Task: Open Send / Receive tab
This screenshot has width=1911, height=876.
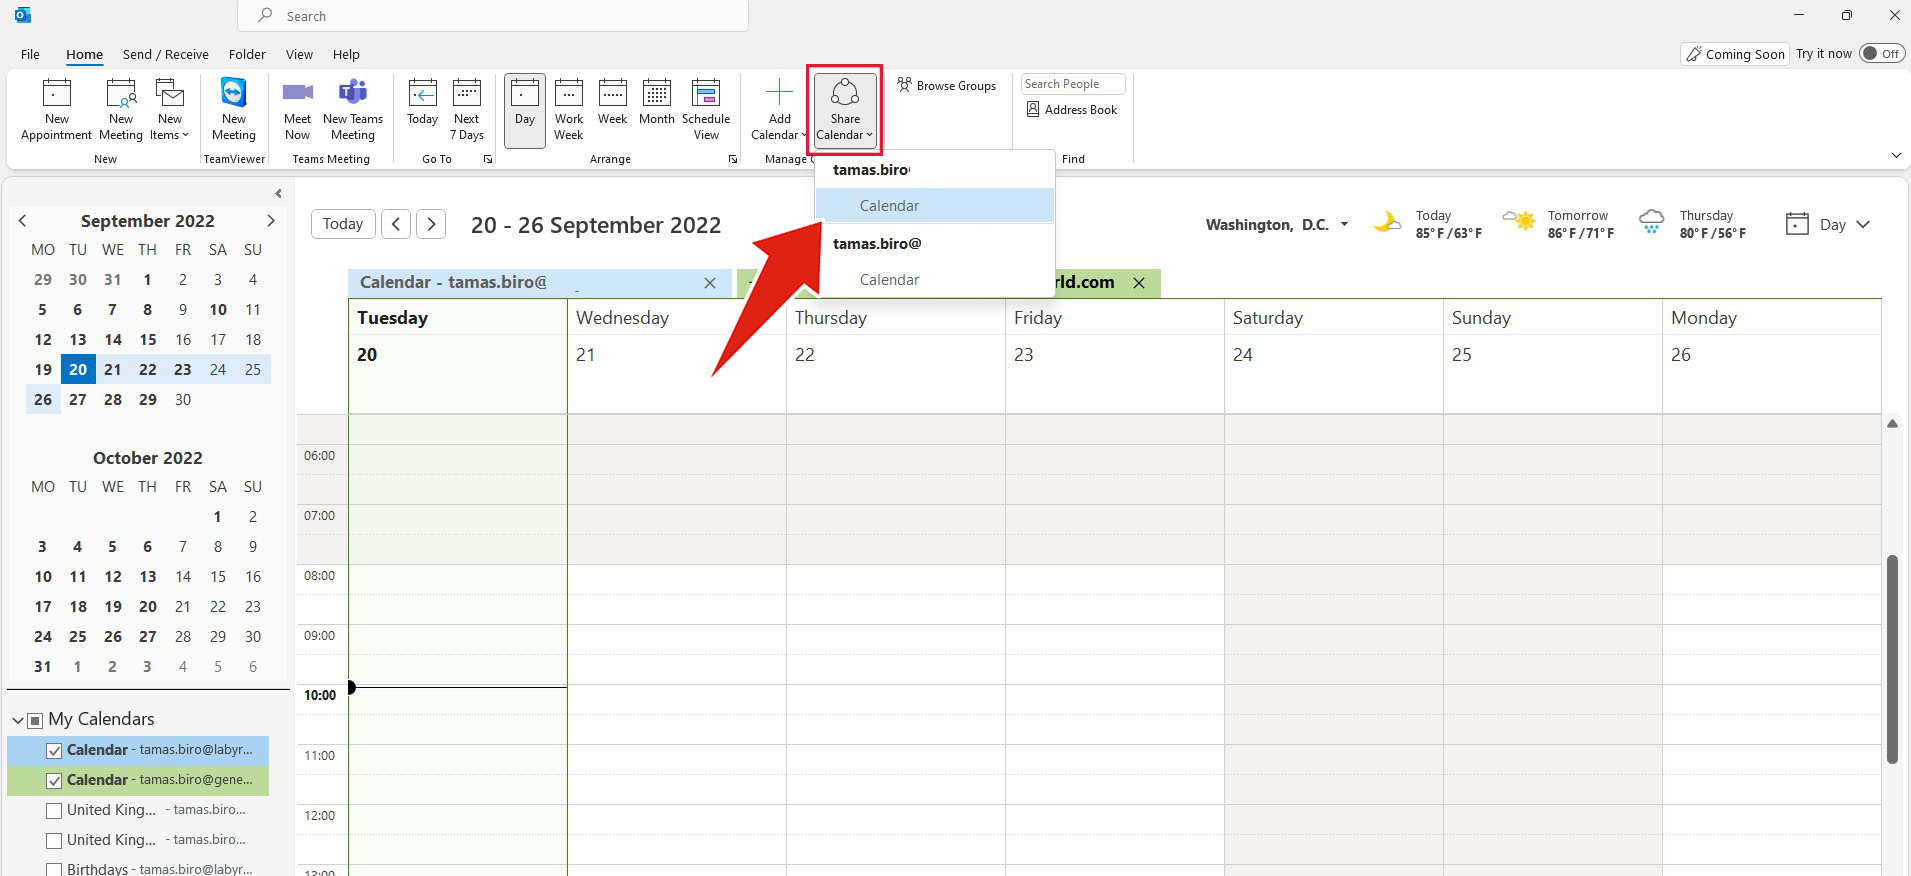Action: 165,54
